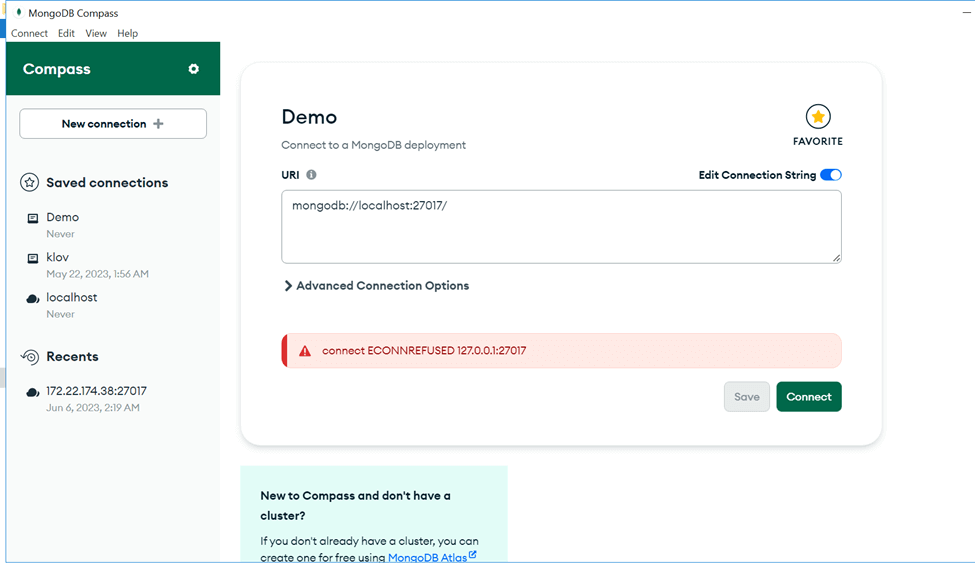Image resolution: width=975 pixels, height=566 pixels.
Task: Click the Recents heading text
Action: click(72, 356)
